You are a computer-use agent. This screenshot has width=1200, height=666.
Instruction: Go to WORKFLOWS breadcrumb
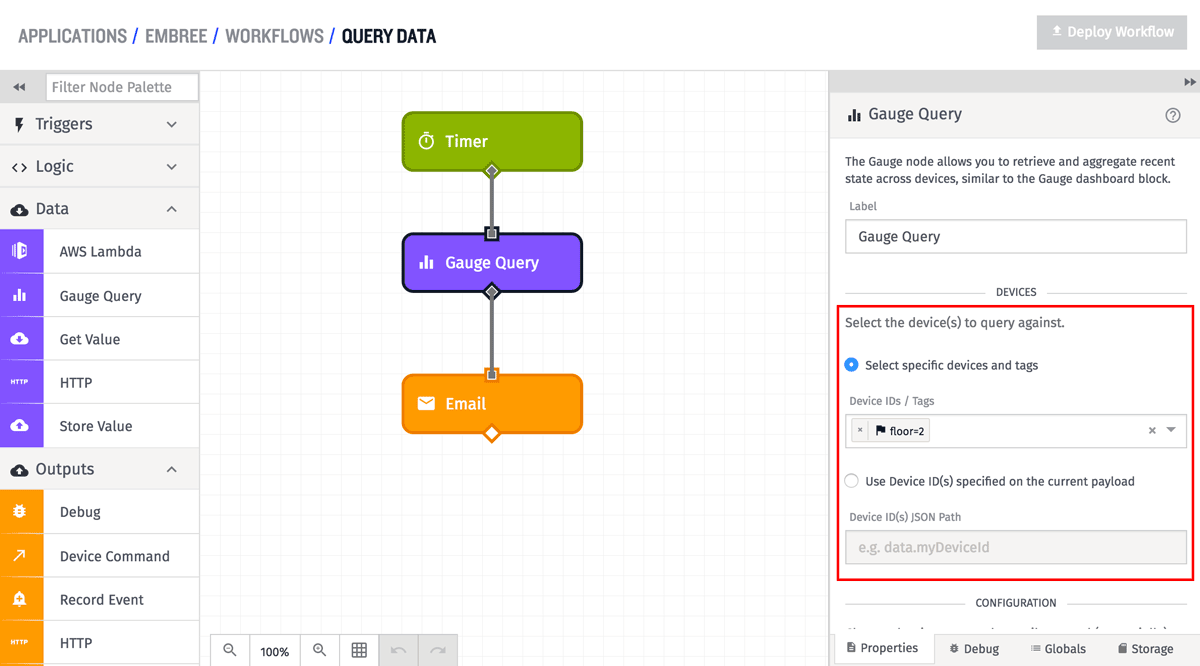(274, 36)
